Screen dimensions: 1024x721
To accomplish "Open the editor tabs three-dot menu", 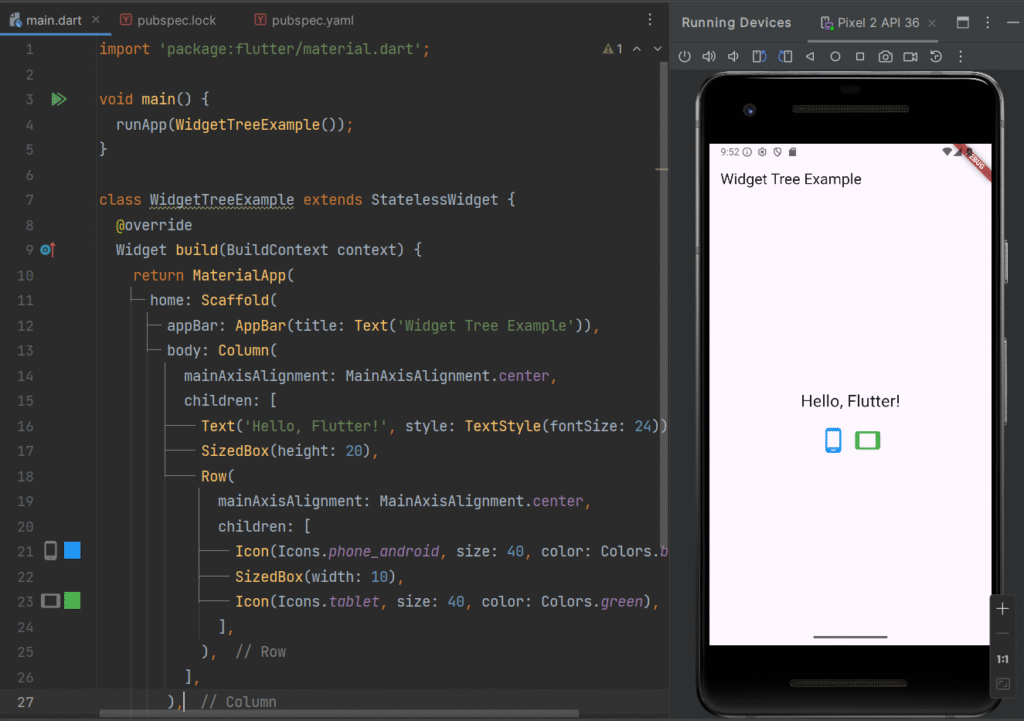I will [x=650, y=20].
